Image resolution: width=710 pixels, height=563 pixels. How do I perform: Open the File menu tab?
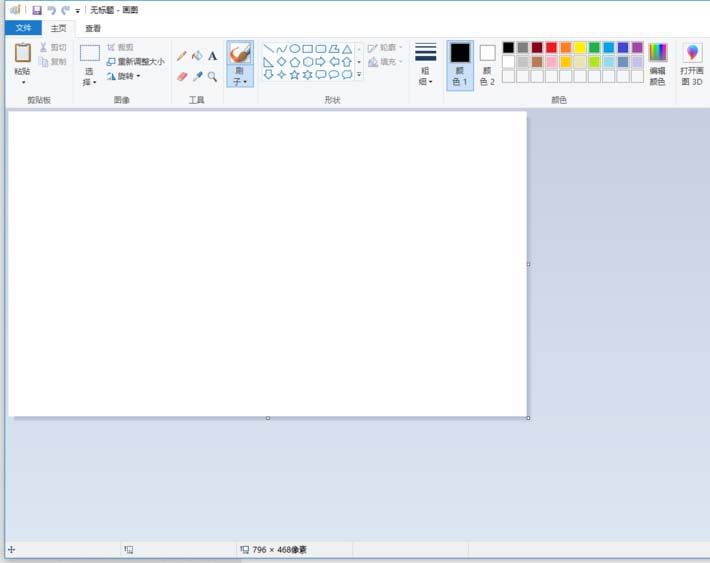(23, 28)
